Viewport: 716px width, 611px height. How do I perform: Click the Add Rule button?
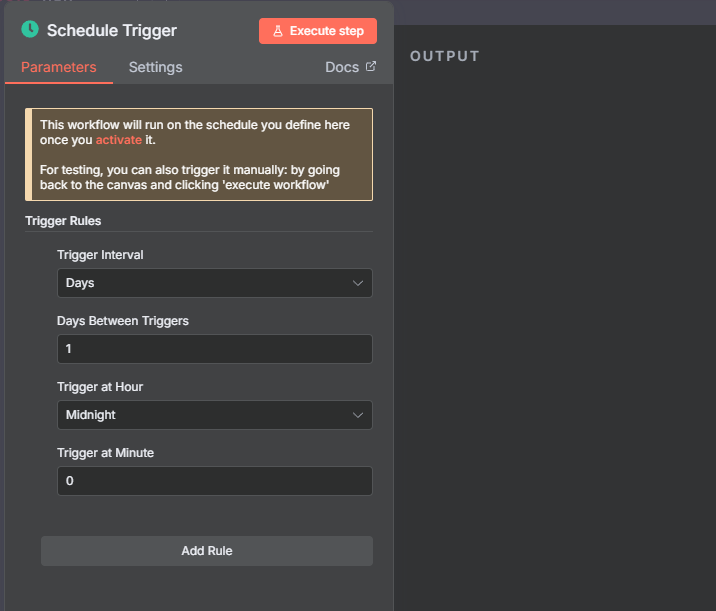(207, 551)
